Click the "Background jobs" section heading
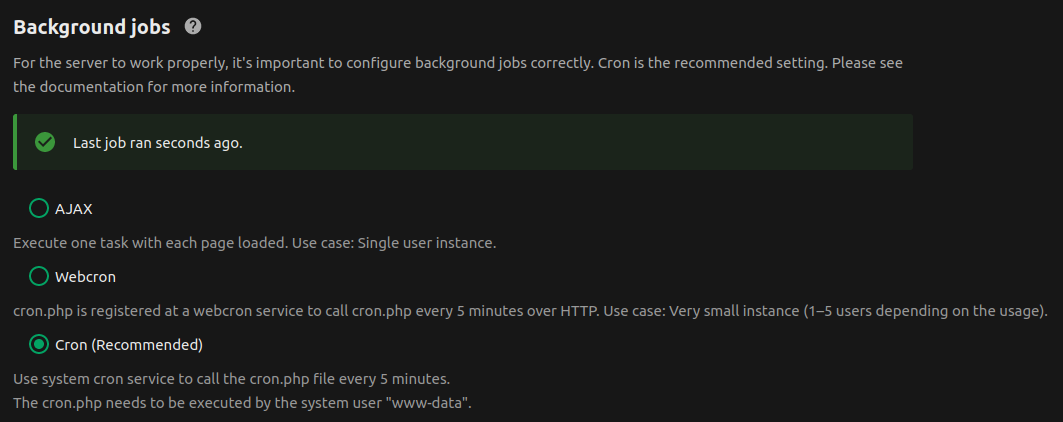The image size is (1063, 422). coord(92,26)
